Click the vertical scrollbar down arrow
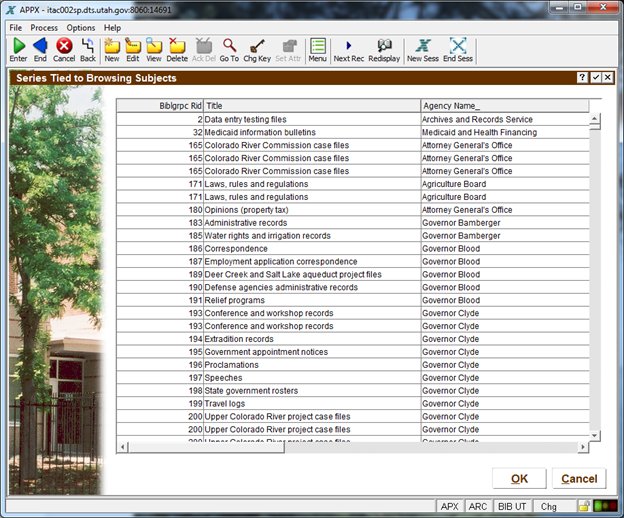 tap(595, 435)
